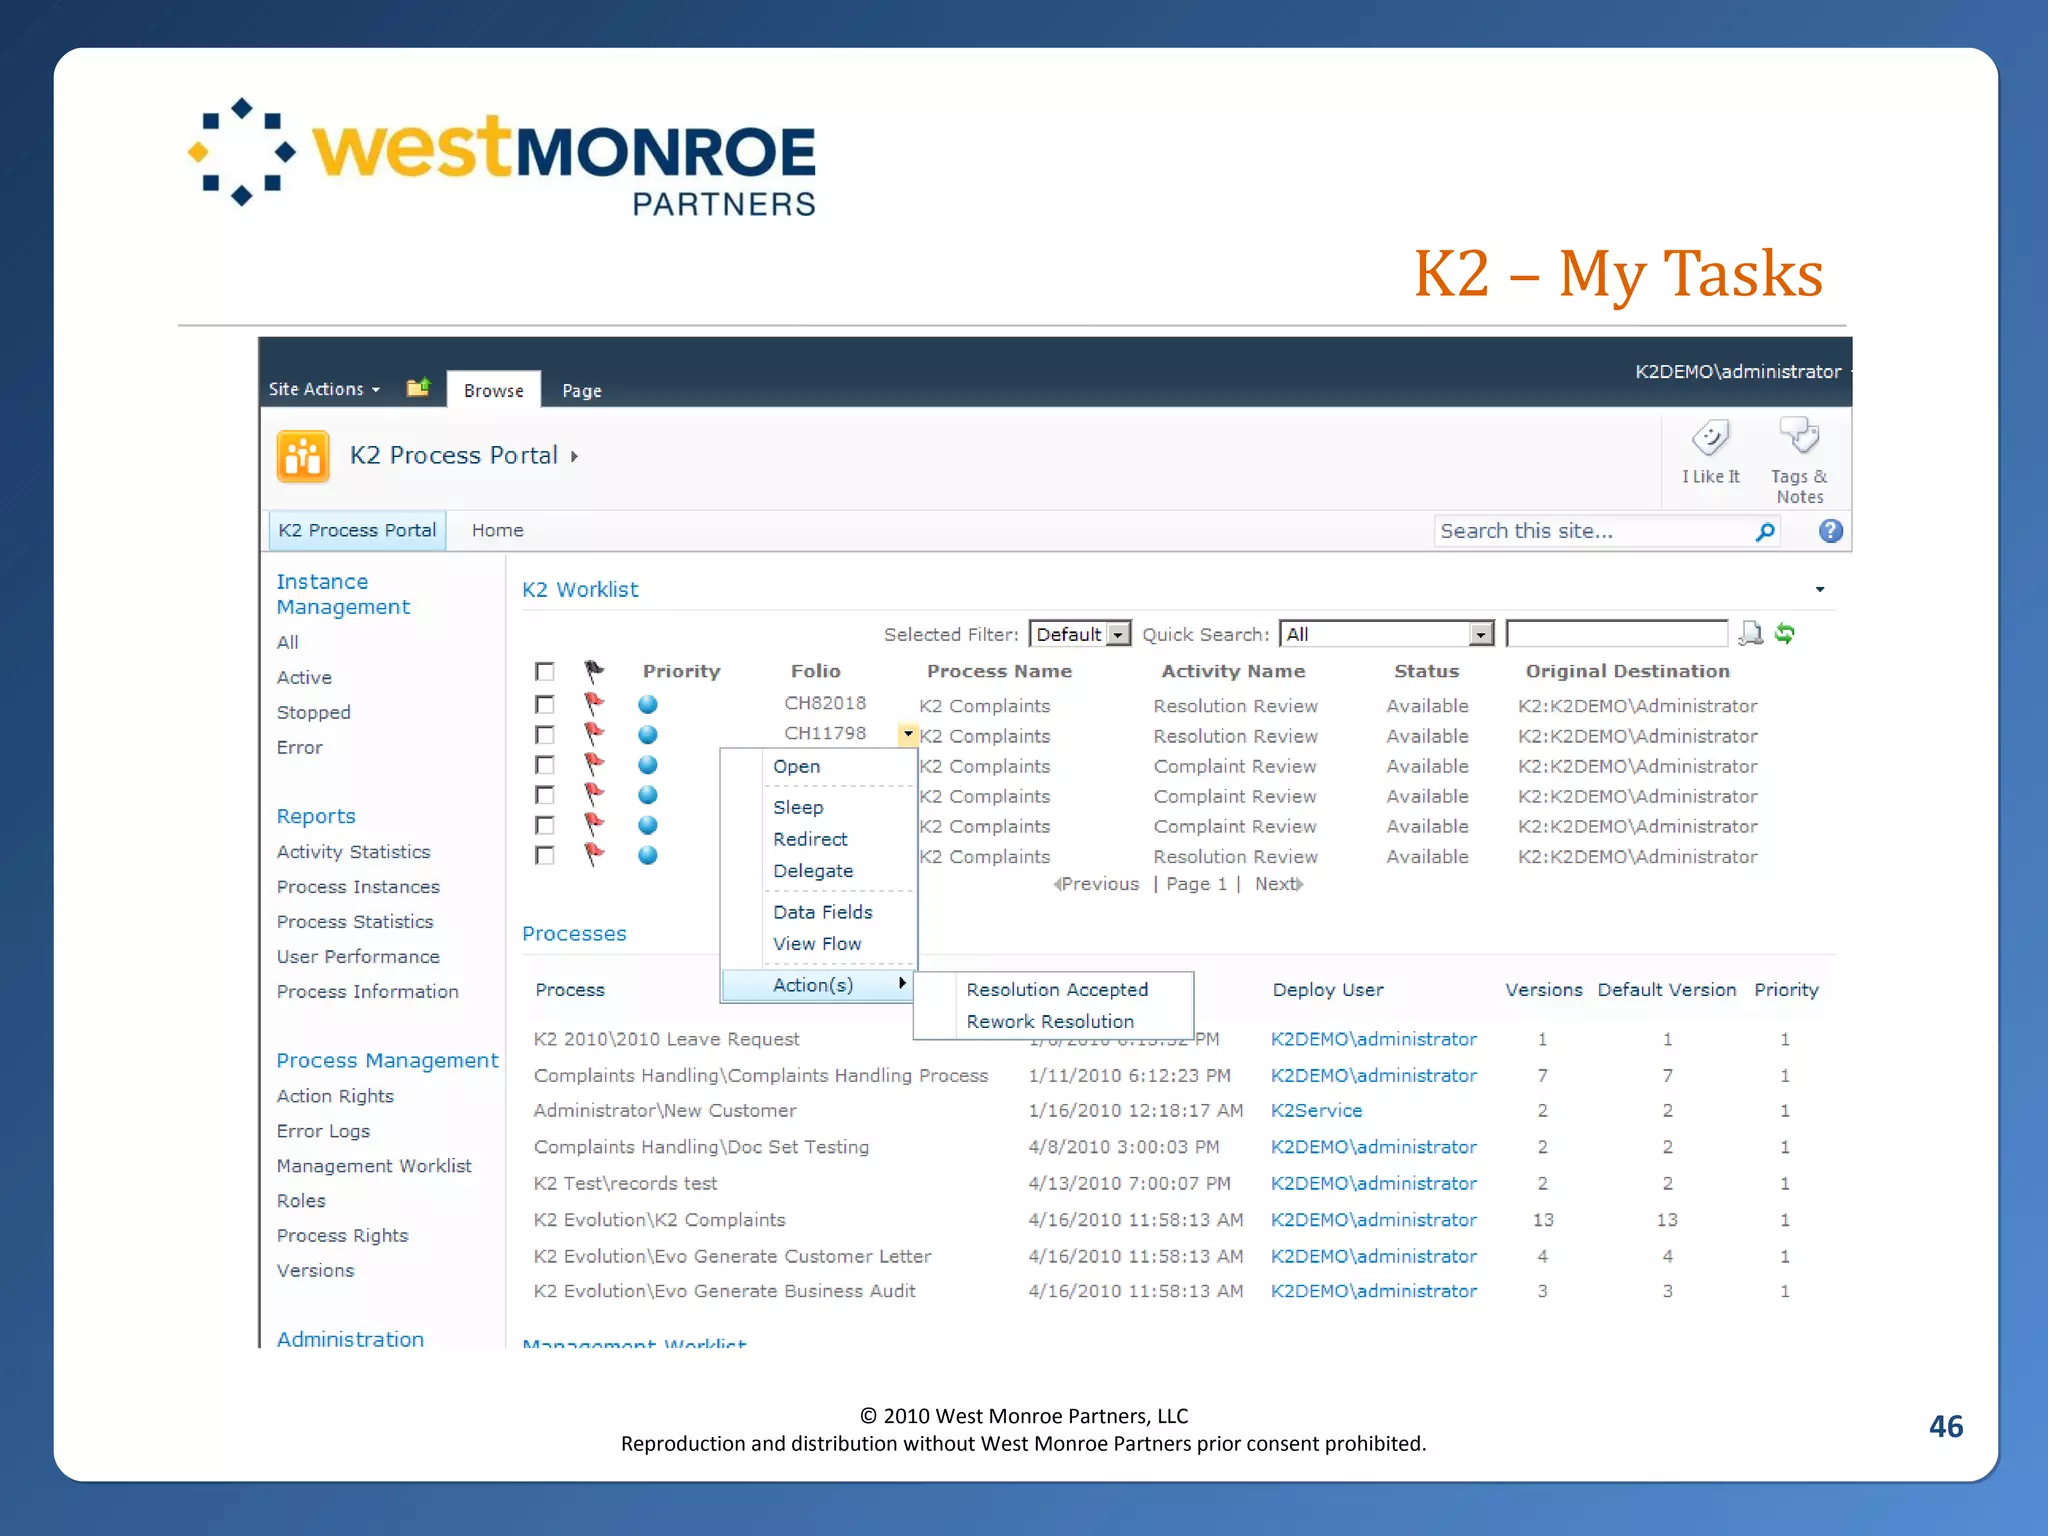Open the blue help question mark icon
The height and width of the screenshot is (1536, 2048).
click(1830, 531)
